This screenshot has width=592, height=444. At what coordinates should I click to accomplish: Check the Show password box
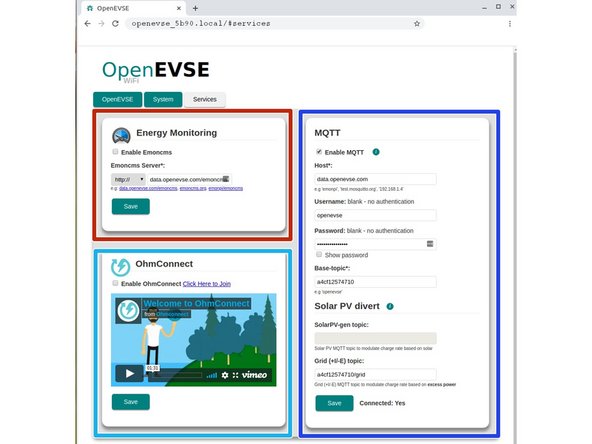(x=319, y=254)
